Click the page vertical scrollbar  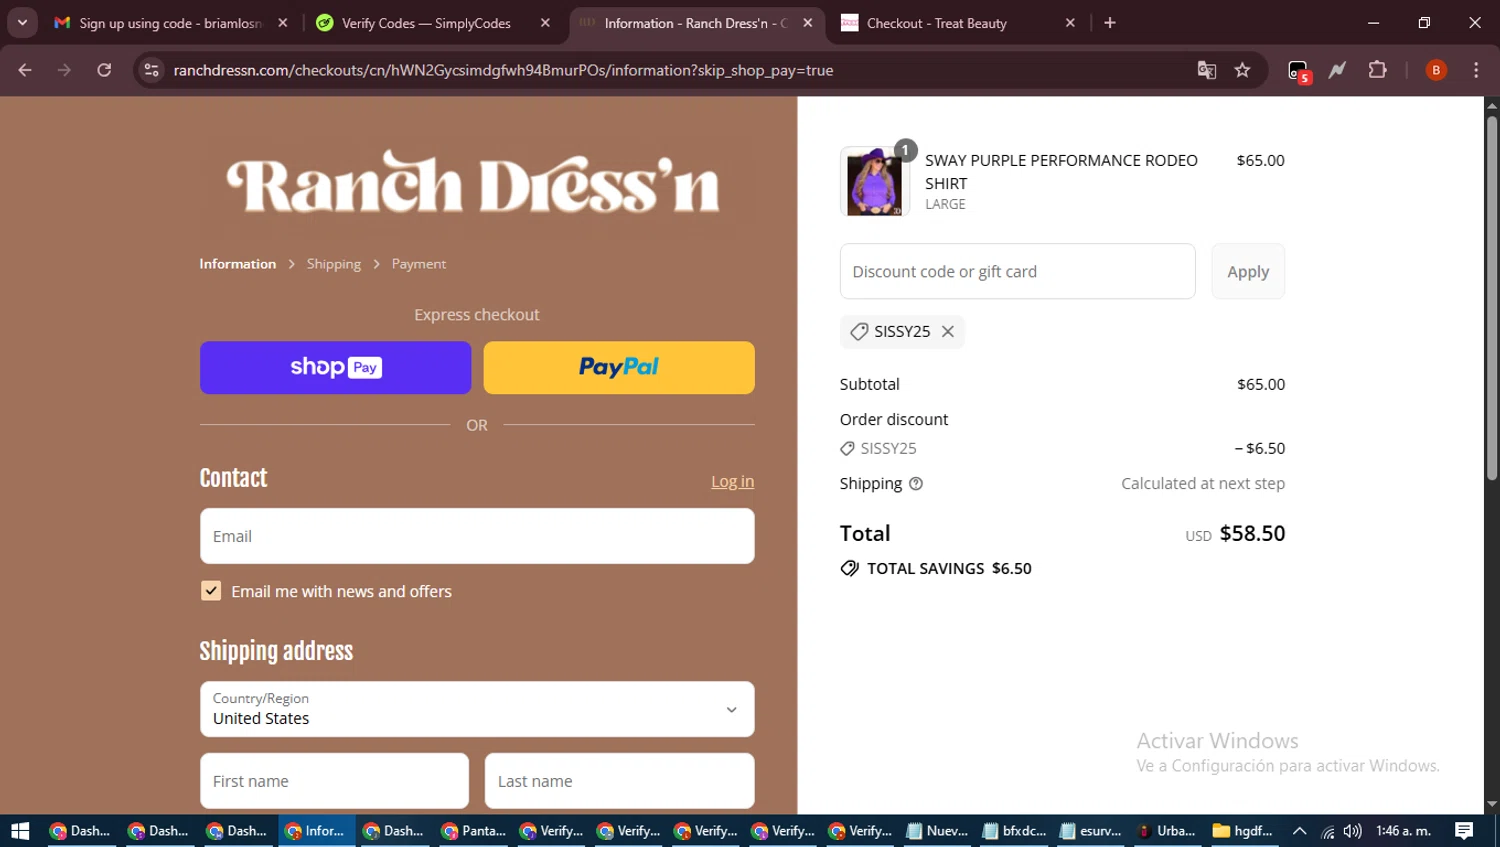pyautogui.click(x=1491, y=298)
